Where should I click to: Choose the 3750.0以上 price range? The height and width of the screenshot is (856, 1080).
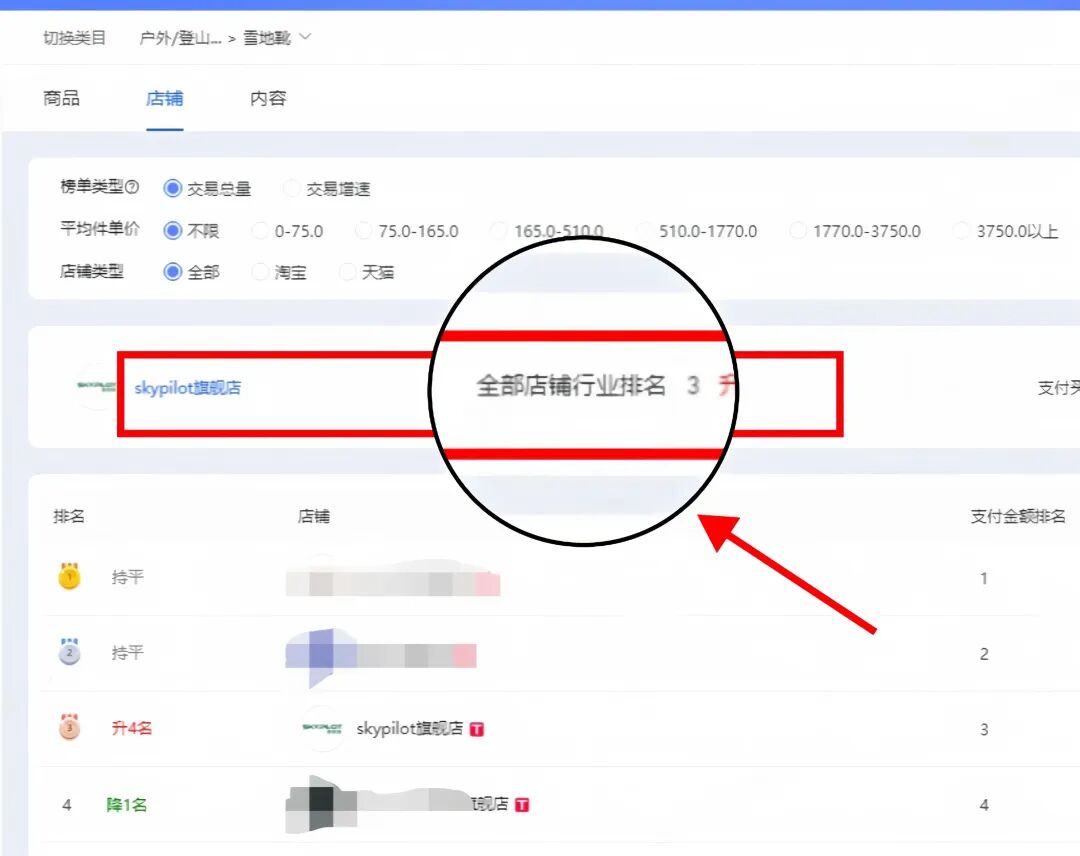click(x=962, y=230)
